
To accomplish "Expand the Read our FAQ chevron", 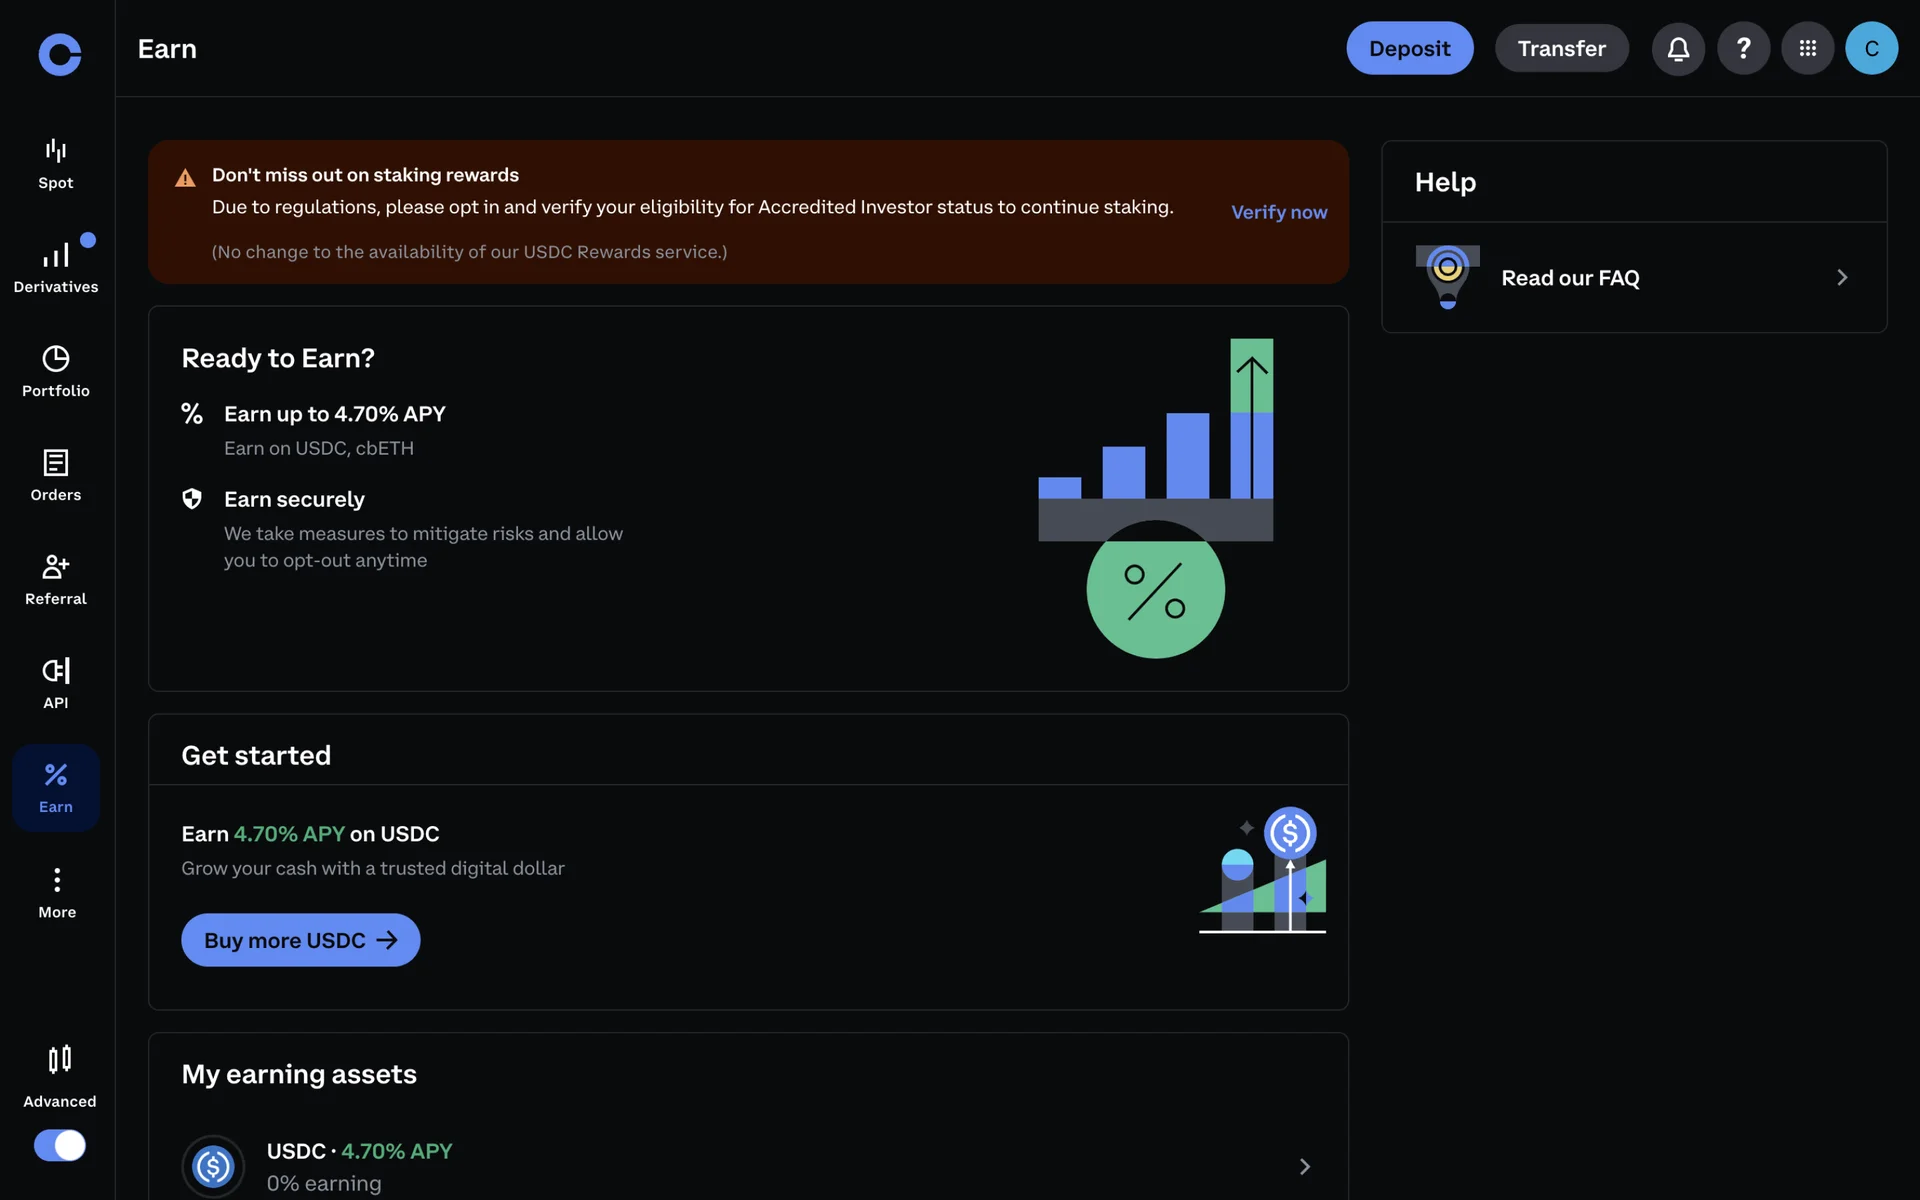I will tap(1842, 278).
